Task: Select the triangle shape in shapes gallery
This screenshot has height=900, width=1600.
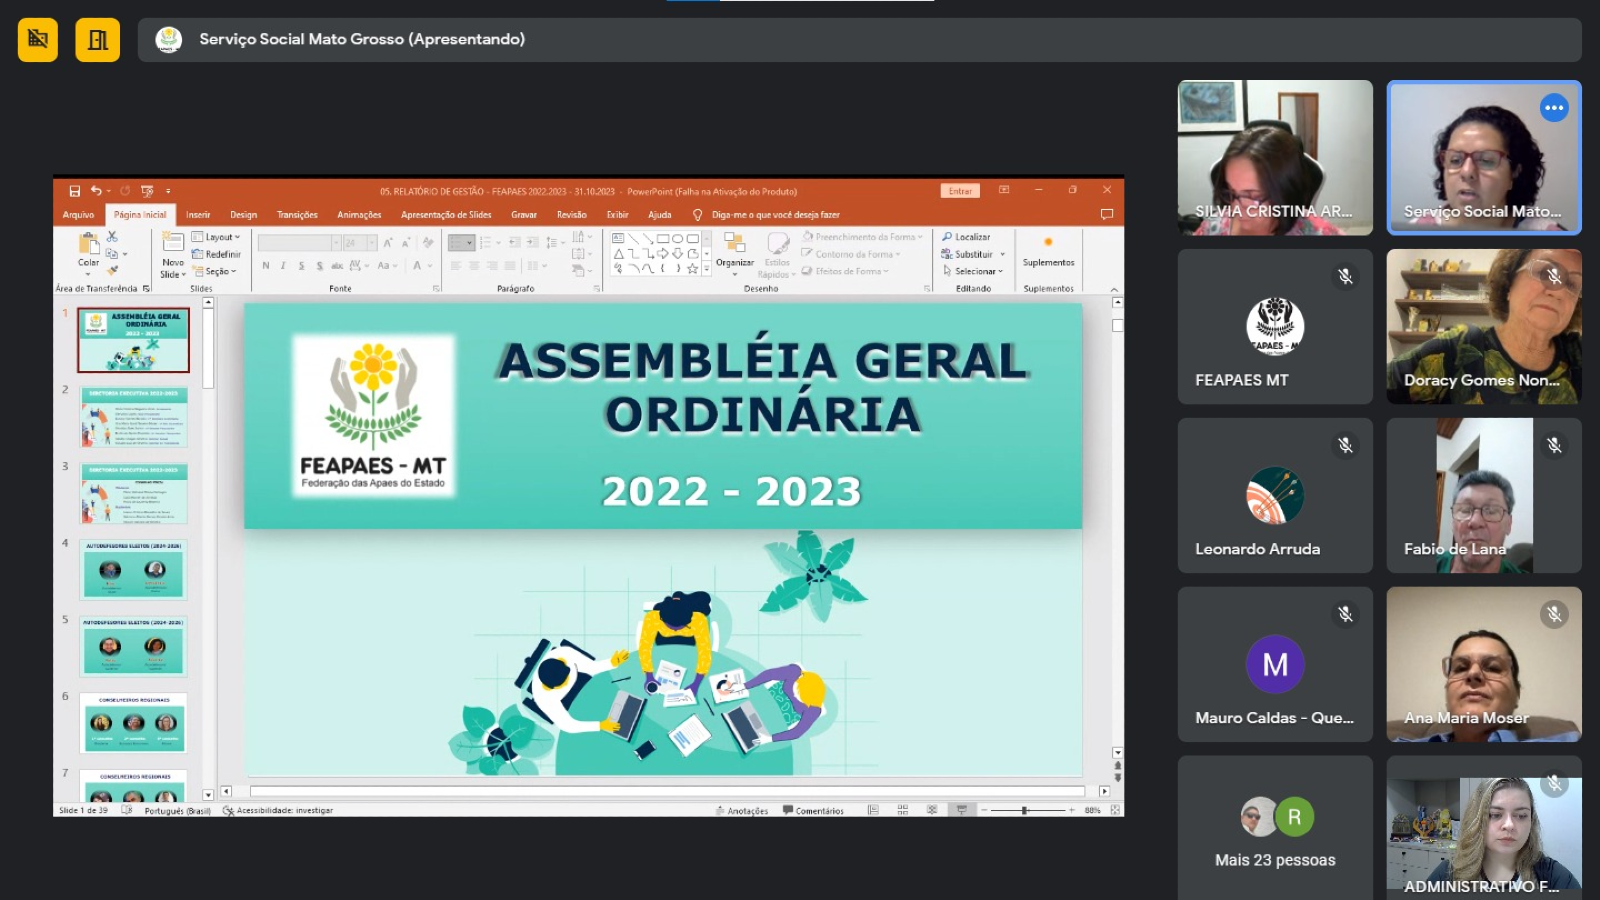Action: (619, 254)
